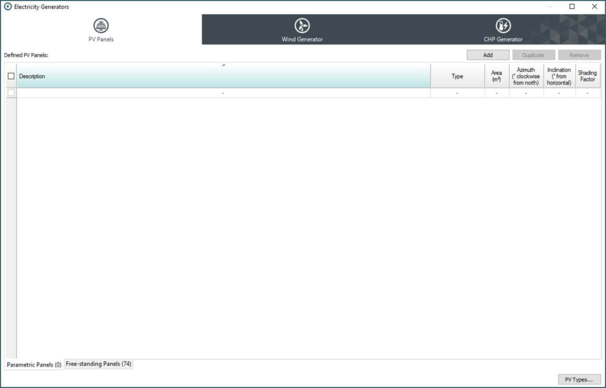606x388 pixels.
Task: Tick the header select-all checkbox
Action: 11,76
